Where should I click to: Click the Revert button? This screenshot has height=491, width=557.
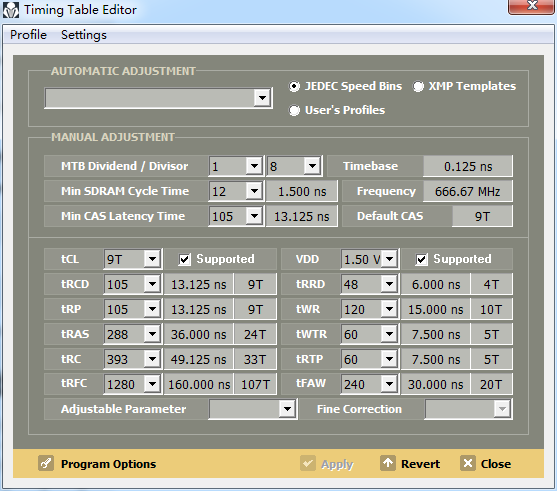click(x=410, y=464)
